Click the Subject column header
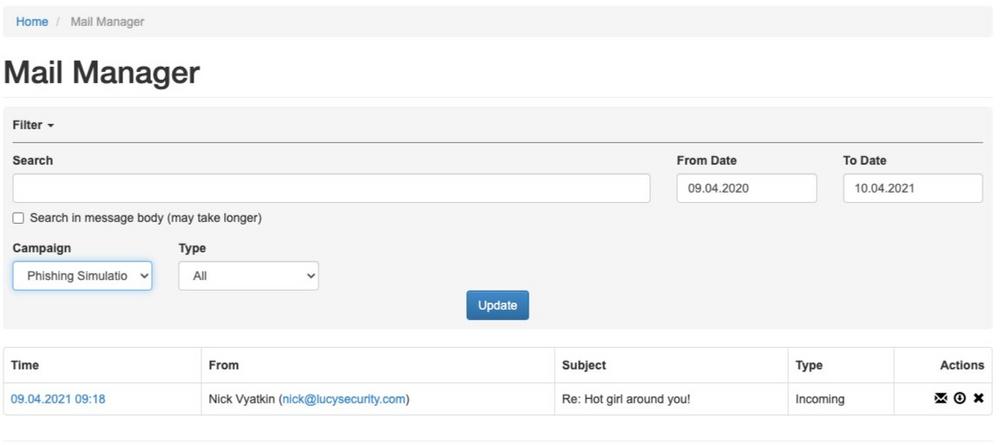 584,365
